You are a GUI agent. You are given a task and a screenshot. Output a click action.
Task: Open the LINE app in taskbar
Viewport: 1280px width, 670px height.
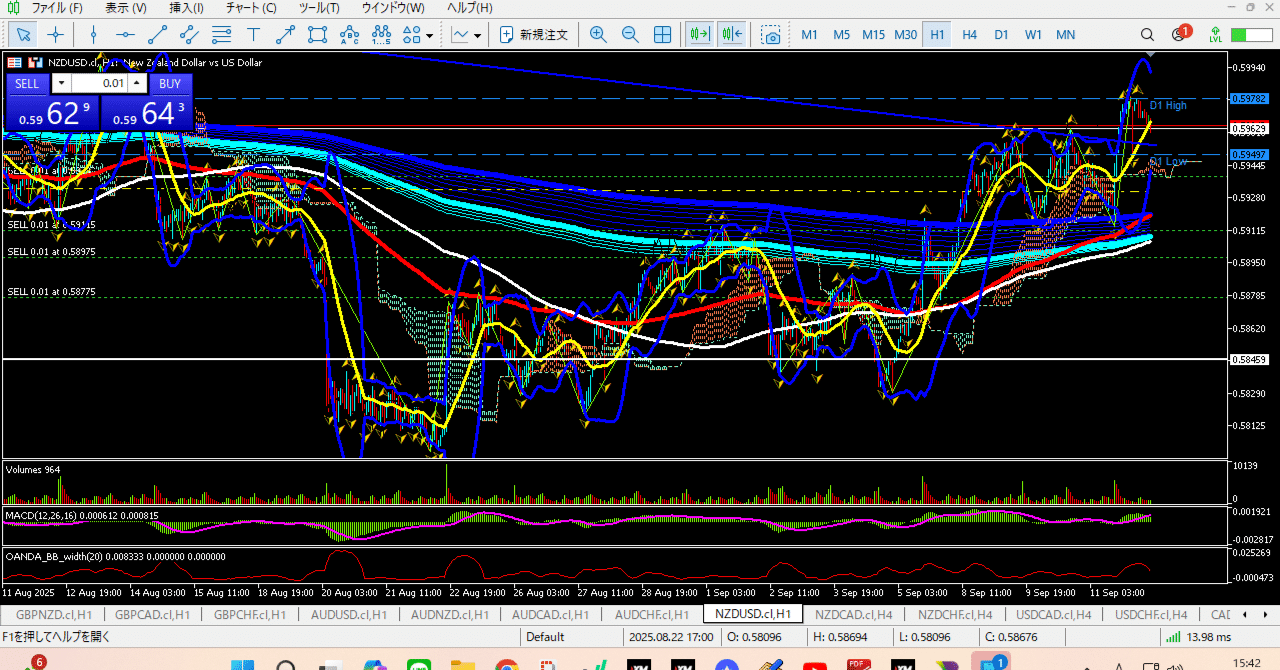tap(419, 663)
